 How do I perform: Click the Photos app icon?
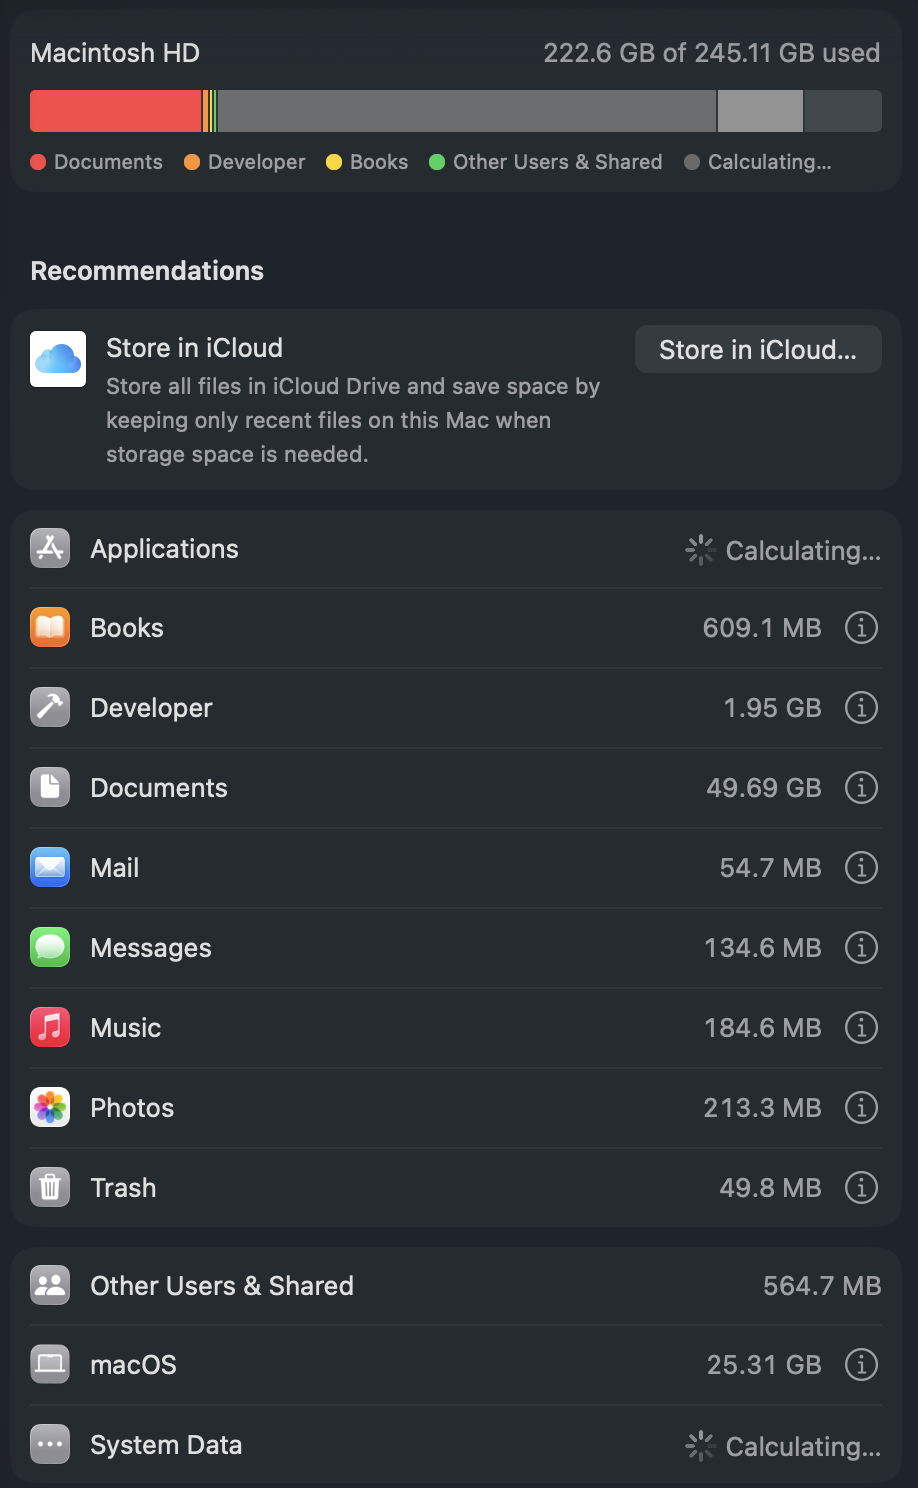50,1108
